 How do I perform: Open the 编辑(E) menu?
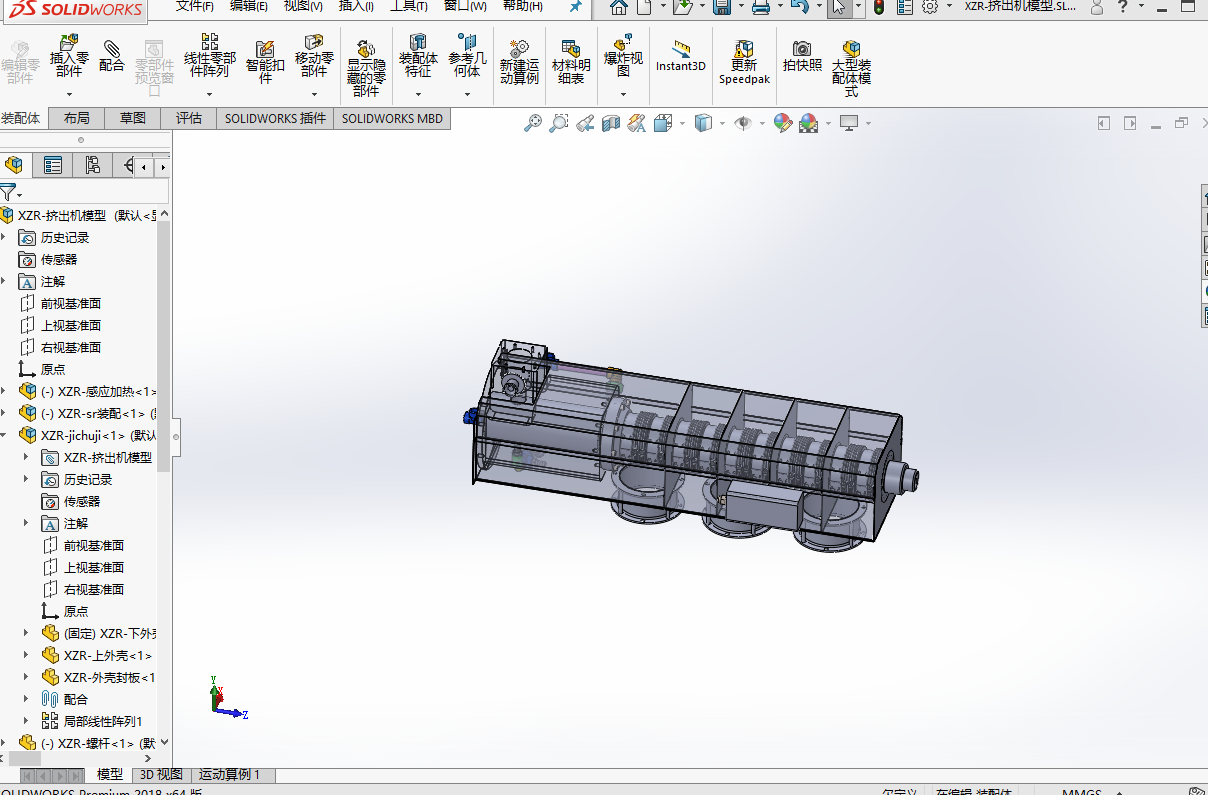click(249, 6)
